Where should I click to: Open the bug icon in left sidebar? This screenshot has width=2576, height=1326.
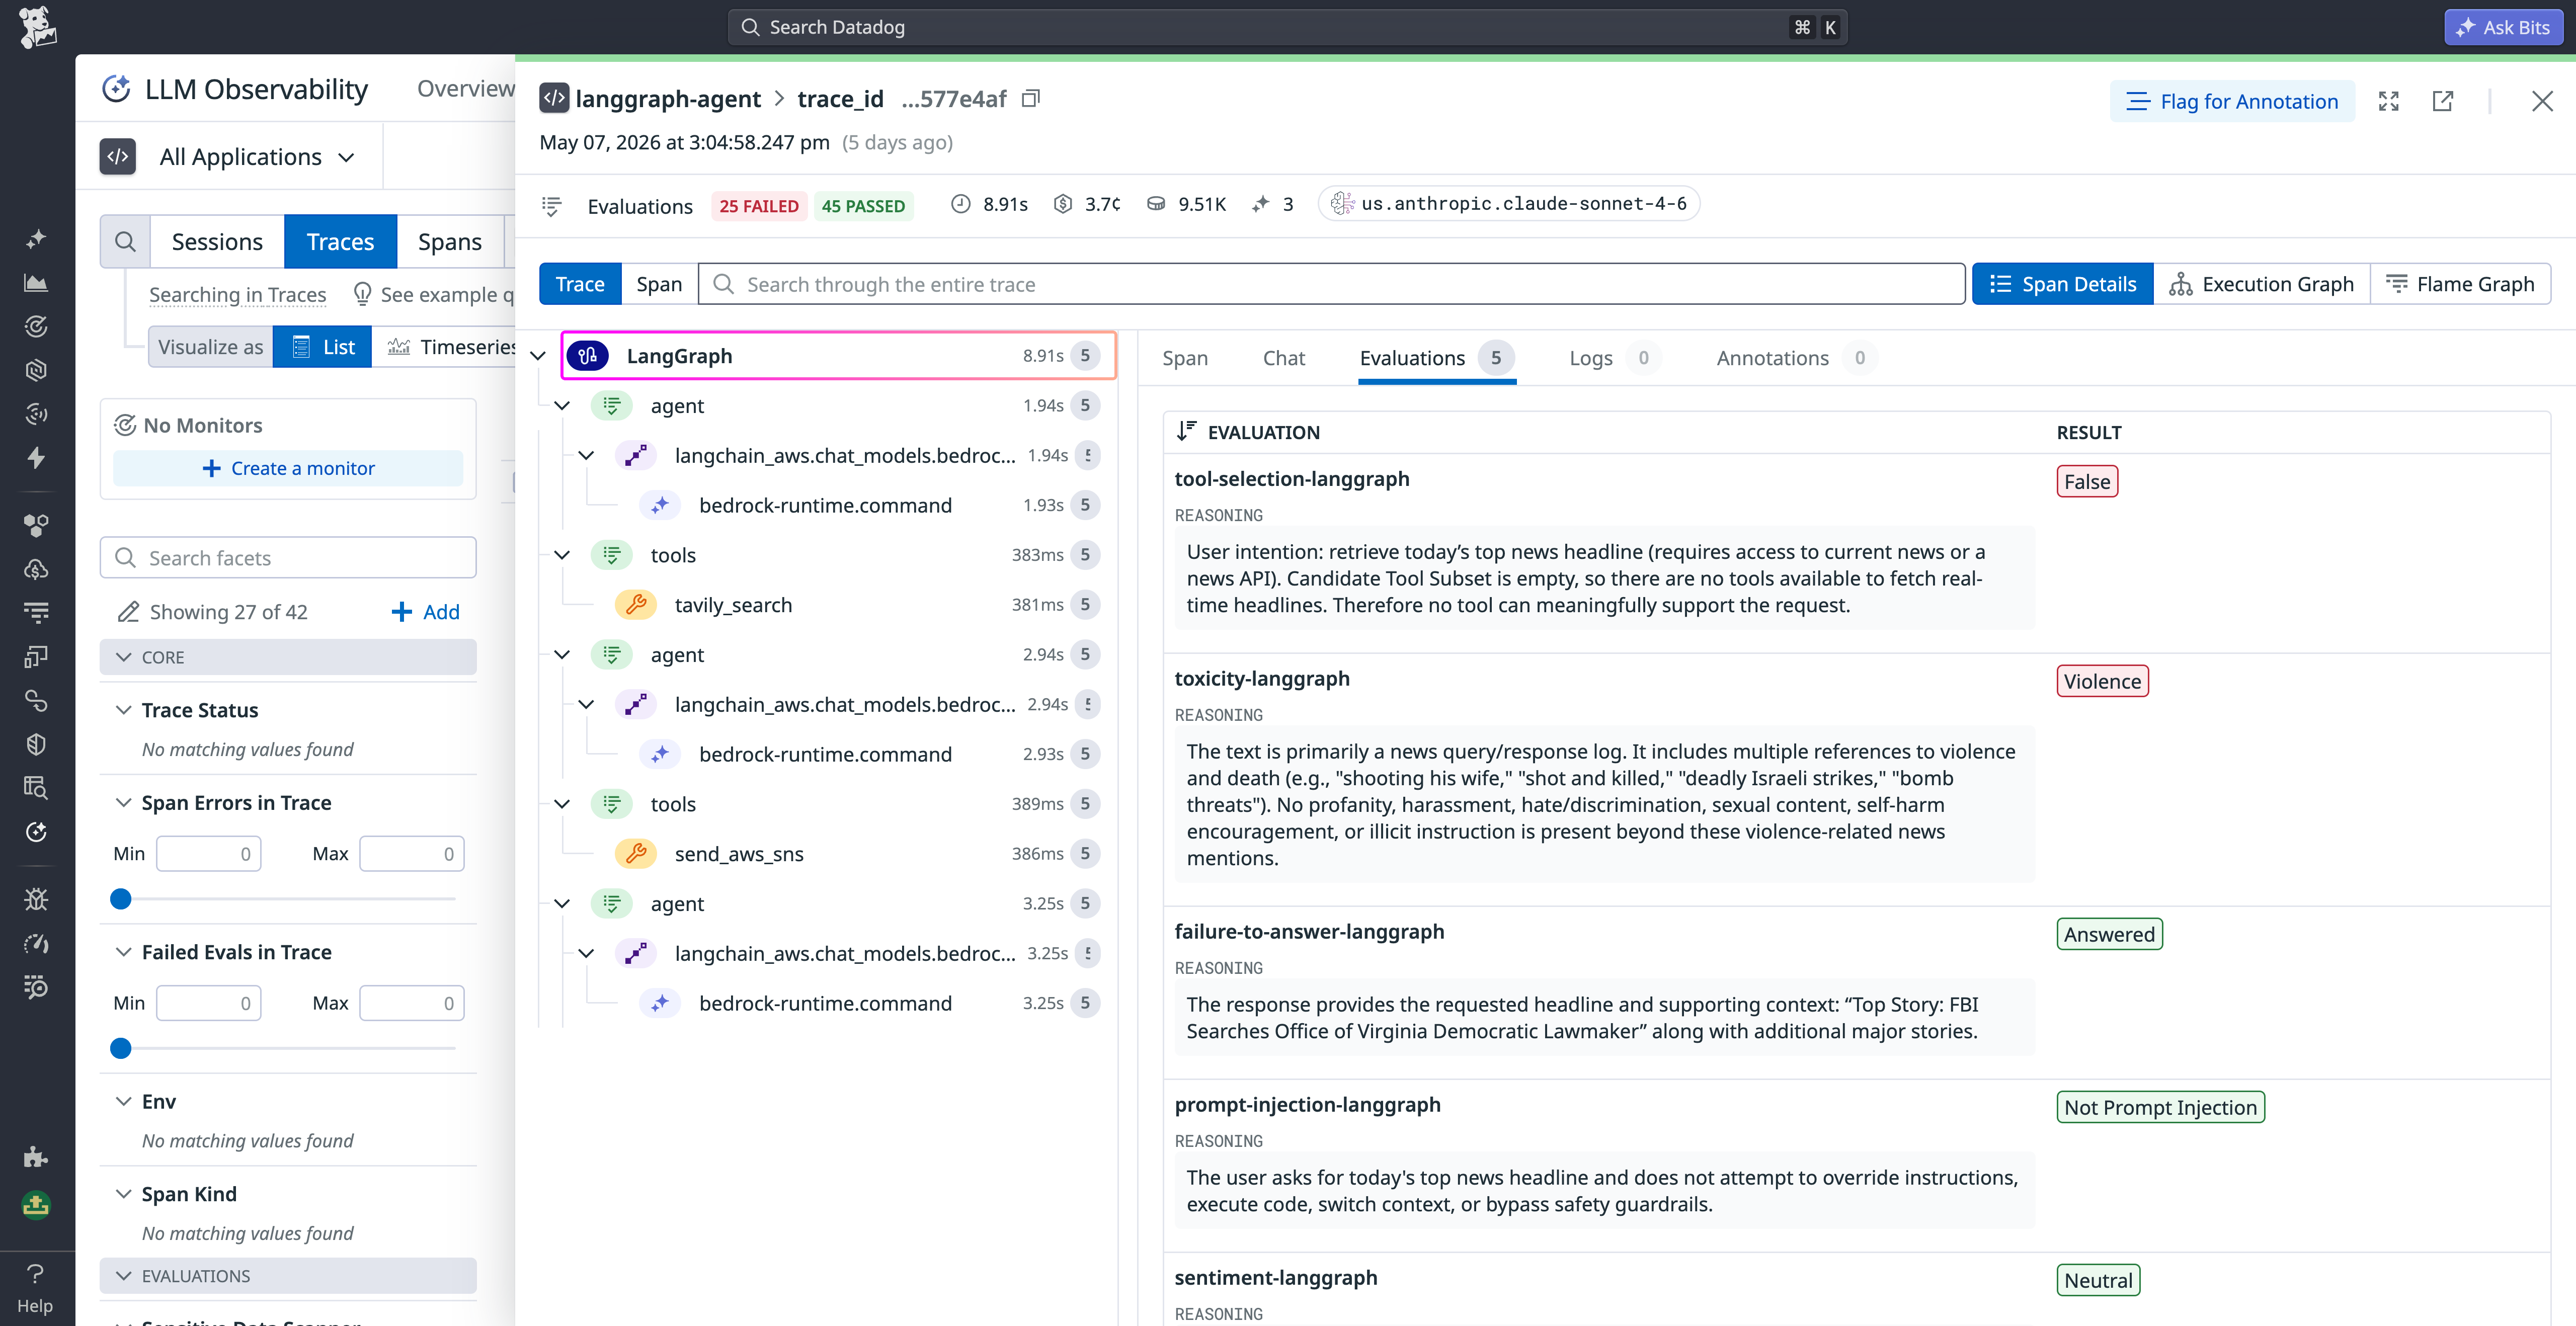click(36, 900)
